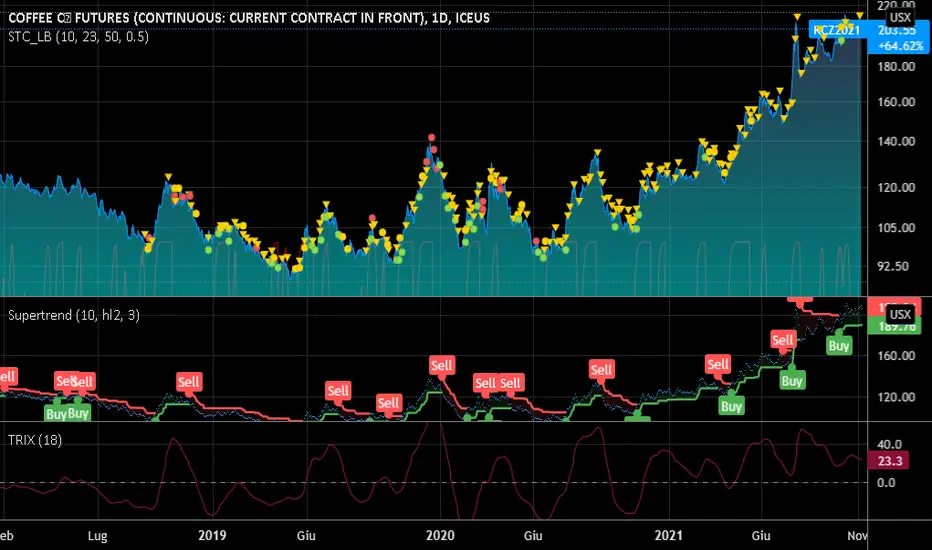Click the Sell marker nearest the 2021 label
The width and height of the screenshot is (932, 550).
tap(601, 370)
